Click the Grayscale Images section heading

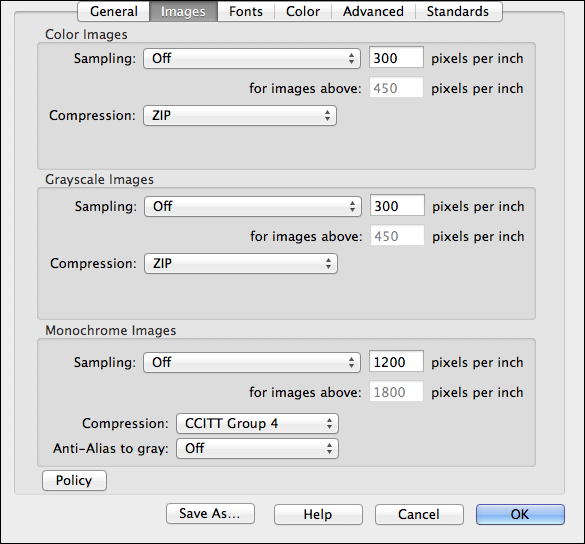(x=99, y=179)
